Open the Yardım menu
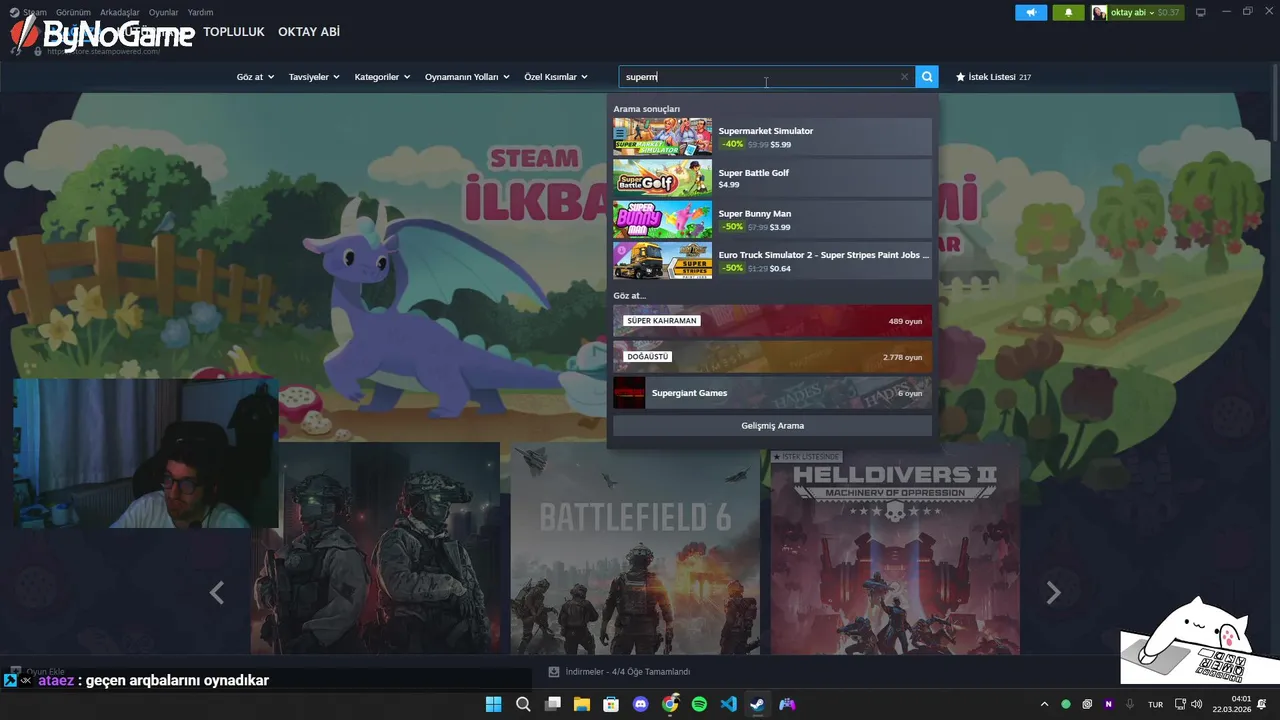The height and width of the screenshot is (720, 1280). (x=200, y=12)
